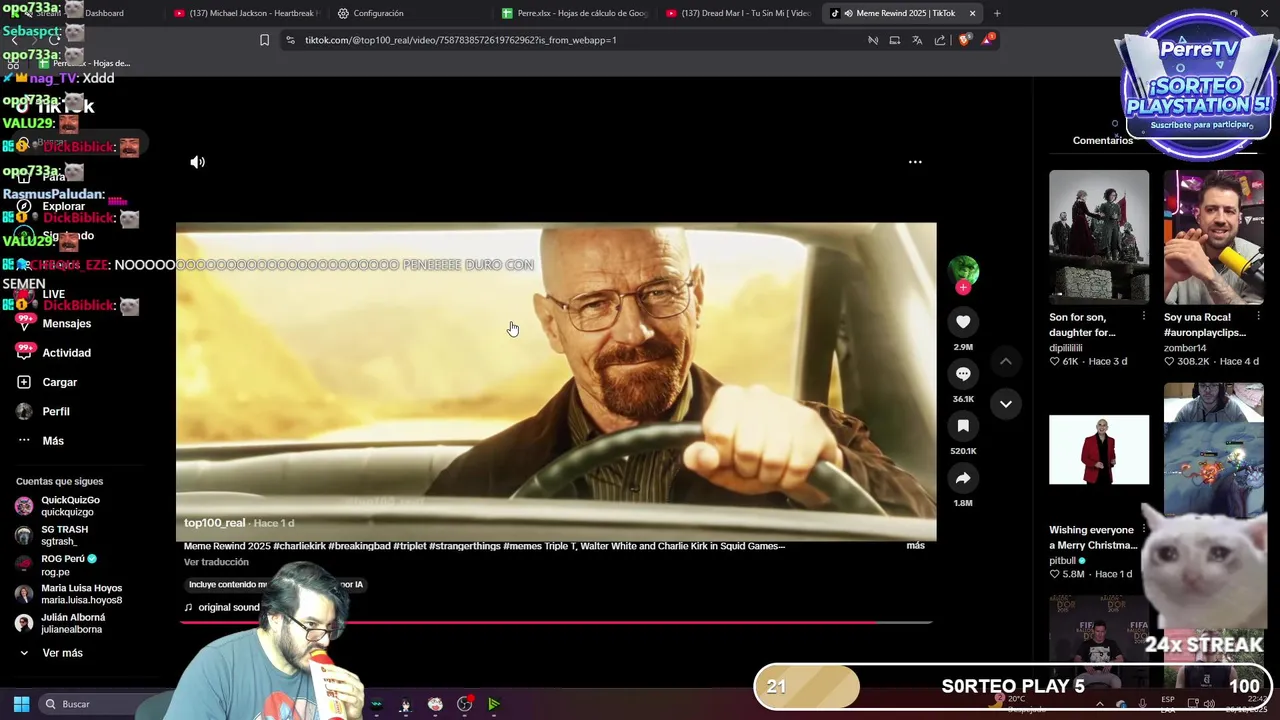Bookmark the video using the save icon
Viewport: 1280px width, 720px height.
pos(963,426)
